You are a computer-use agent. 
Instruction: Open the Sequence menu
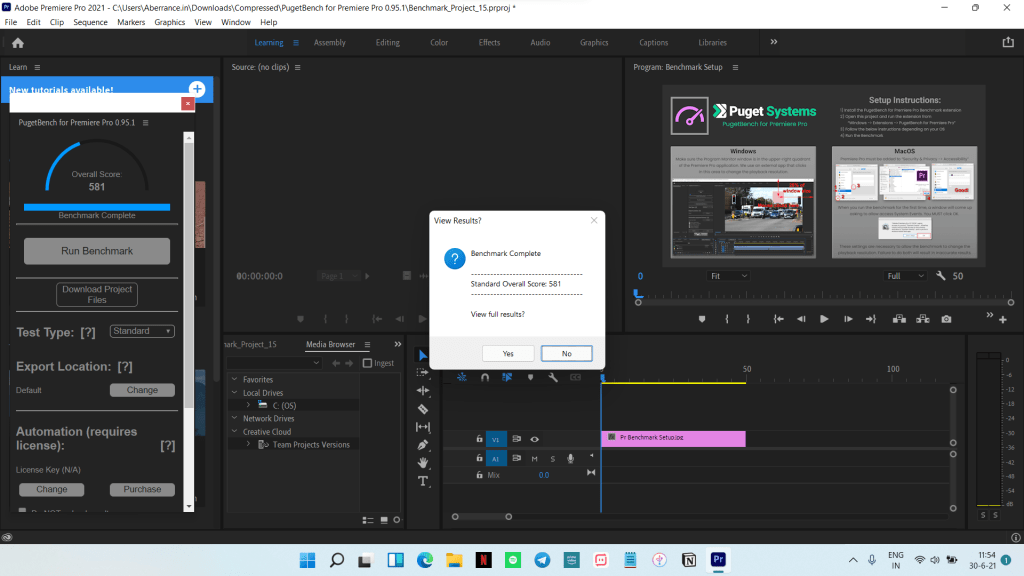point(90,22)
